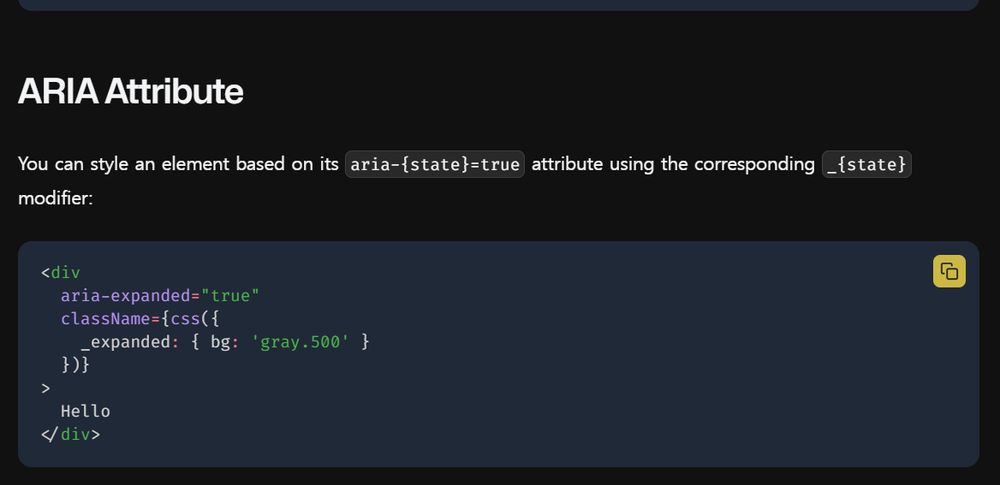
Task: Click the "true" string value in code
Action: pos(230,296)
